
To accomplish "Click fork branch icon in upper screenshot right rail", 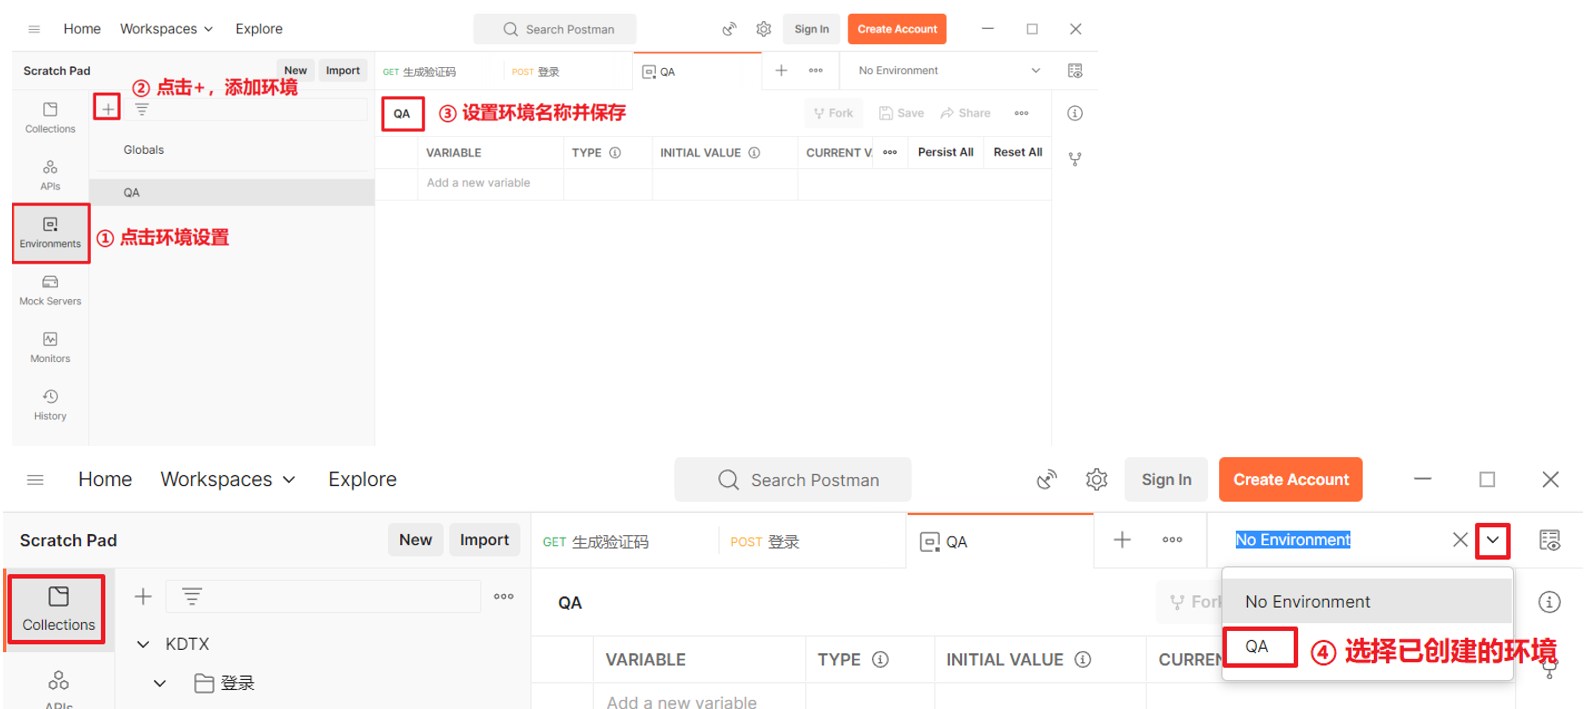I will [1075, 159].
